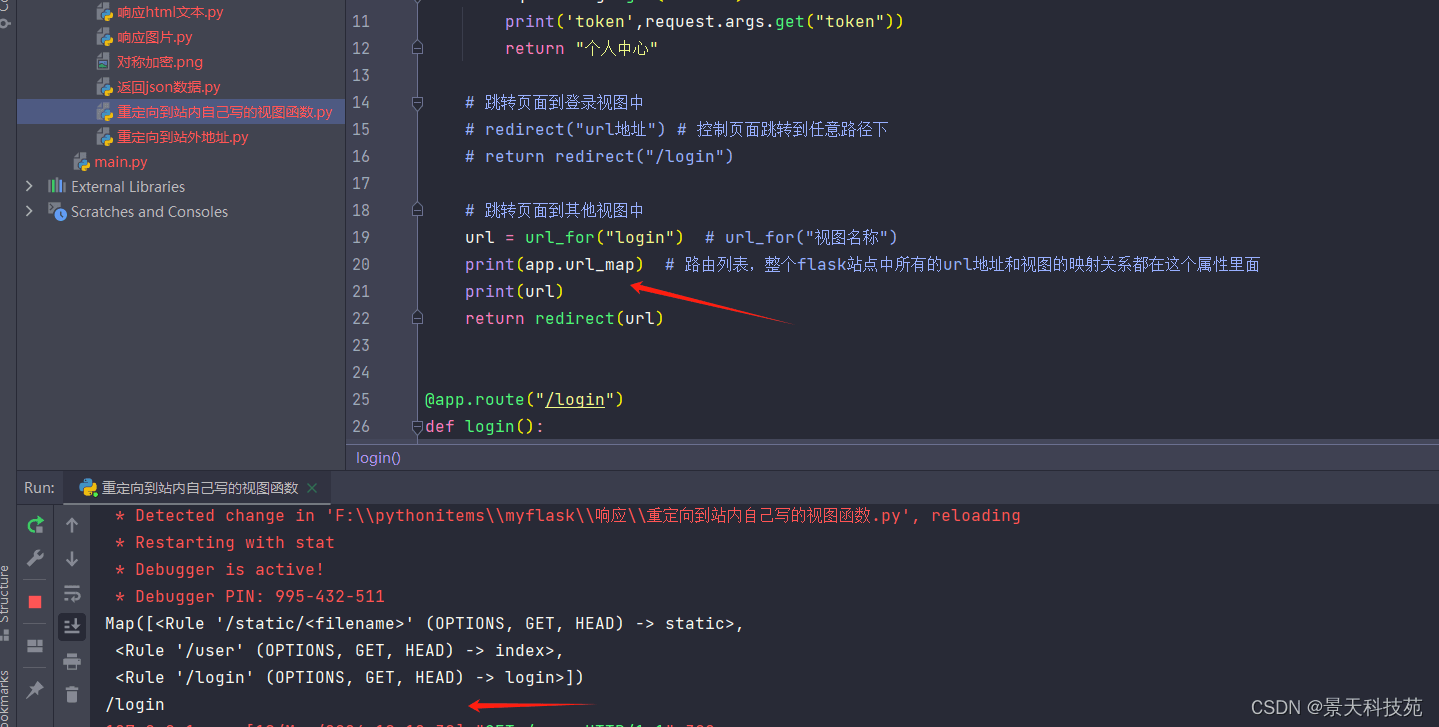The image size is (1439, 727).
Task: Click "Debugger PIN: 995-432-511" console line
Action: 250,596
